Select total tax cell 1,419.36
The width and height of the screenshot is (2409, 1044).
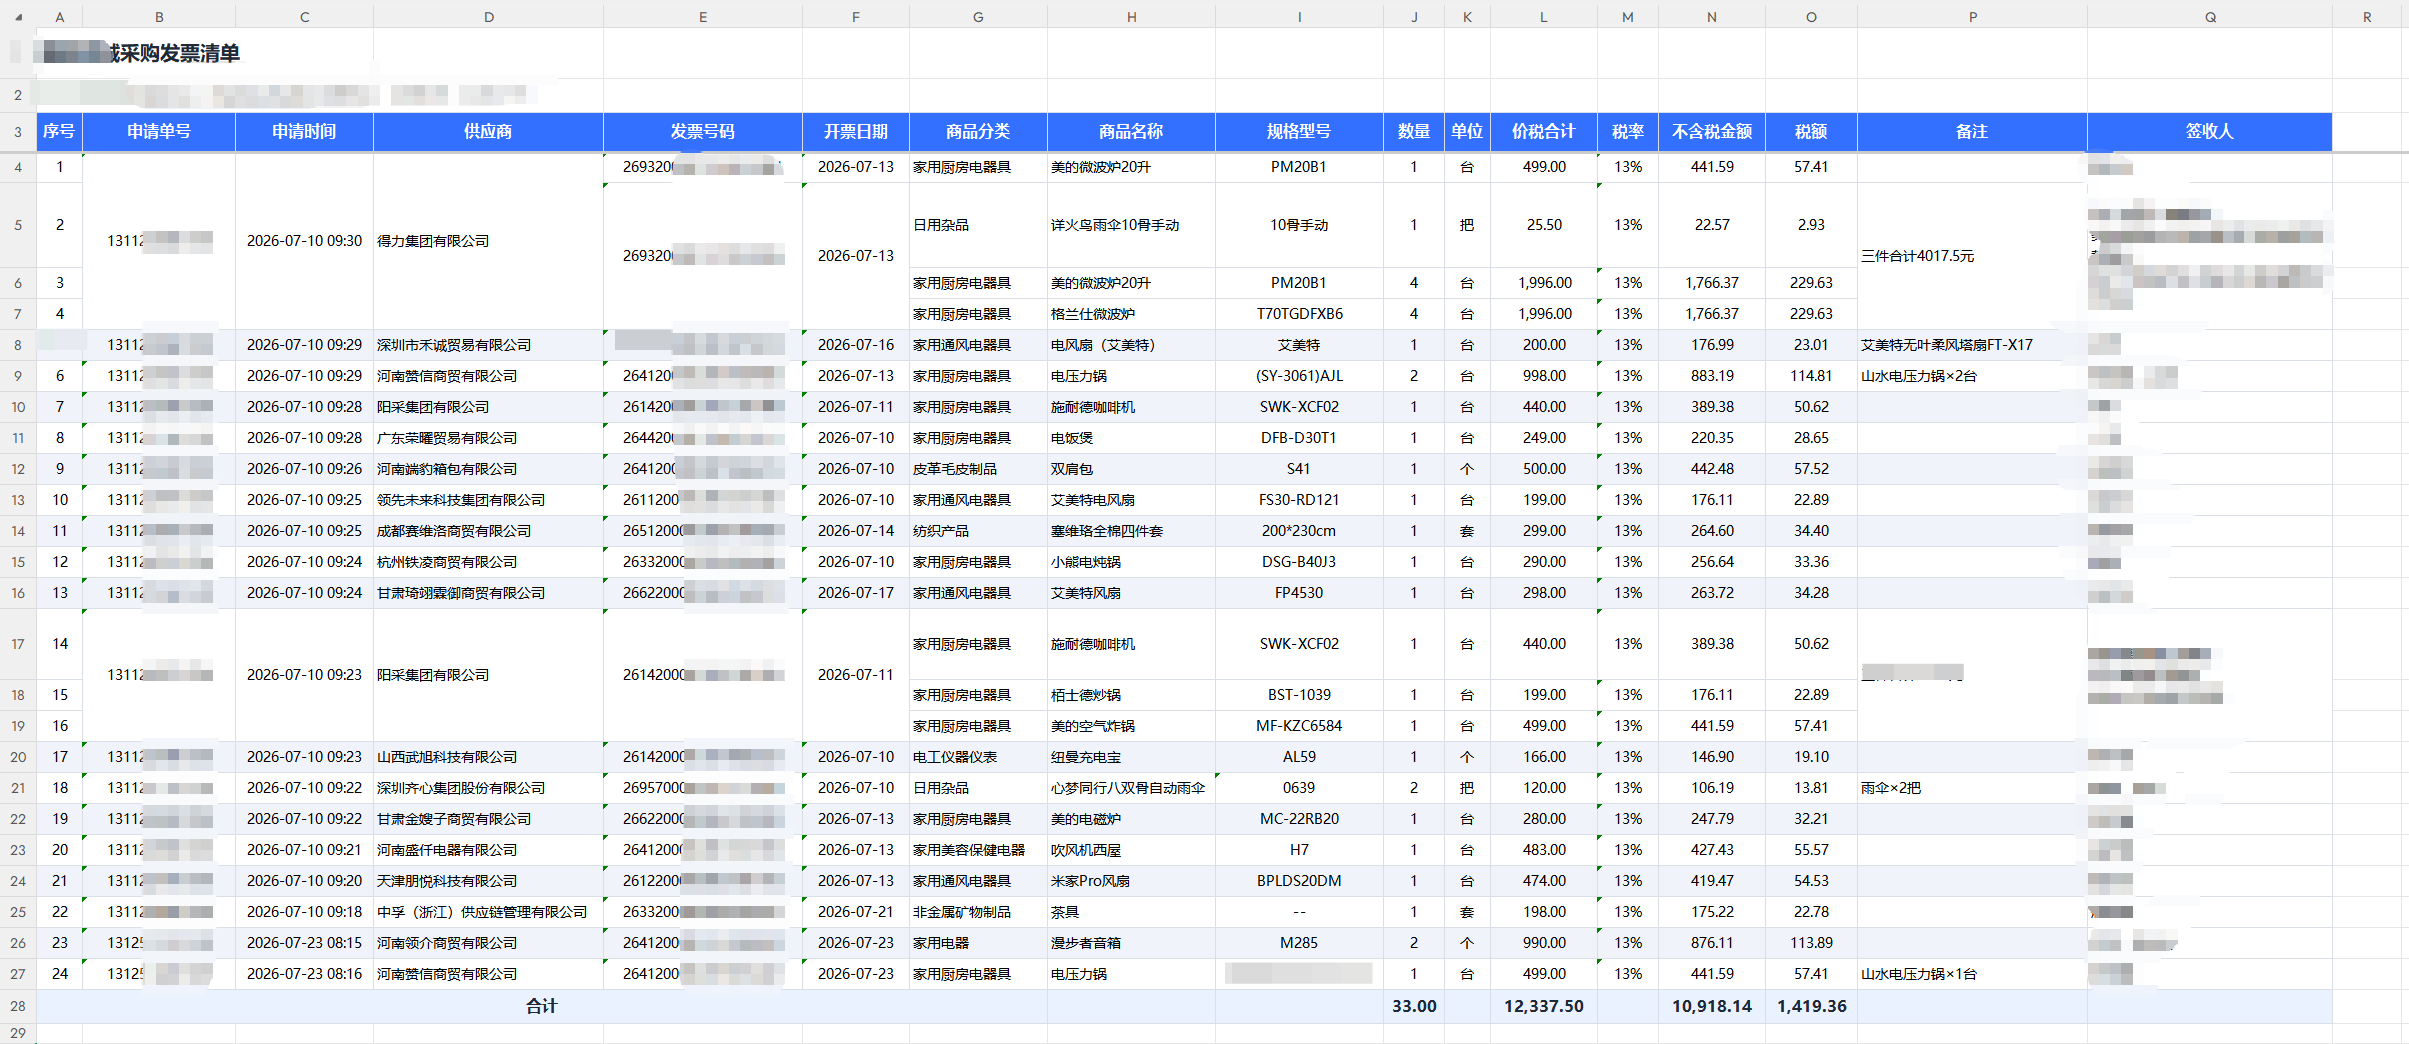point(1811,1006)
